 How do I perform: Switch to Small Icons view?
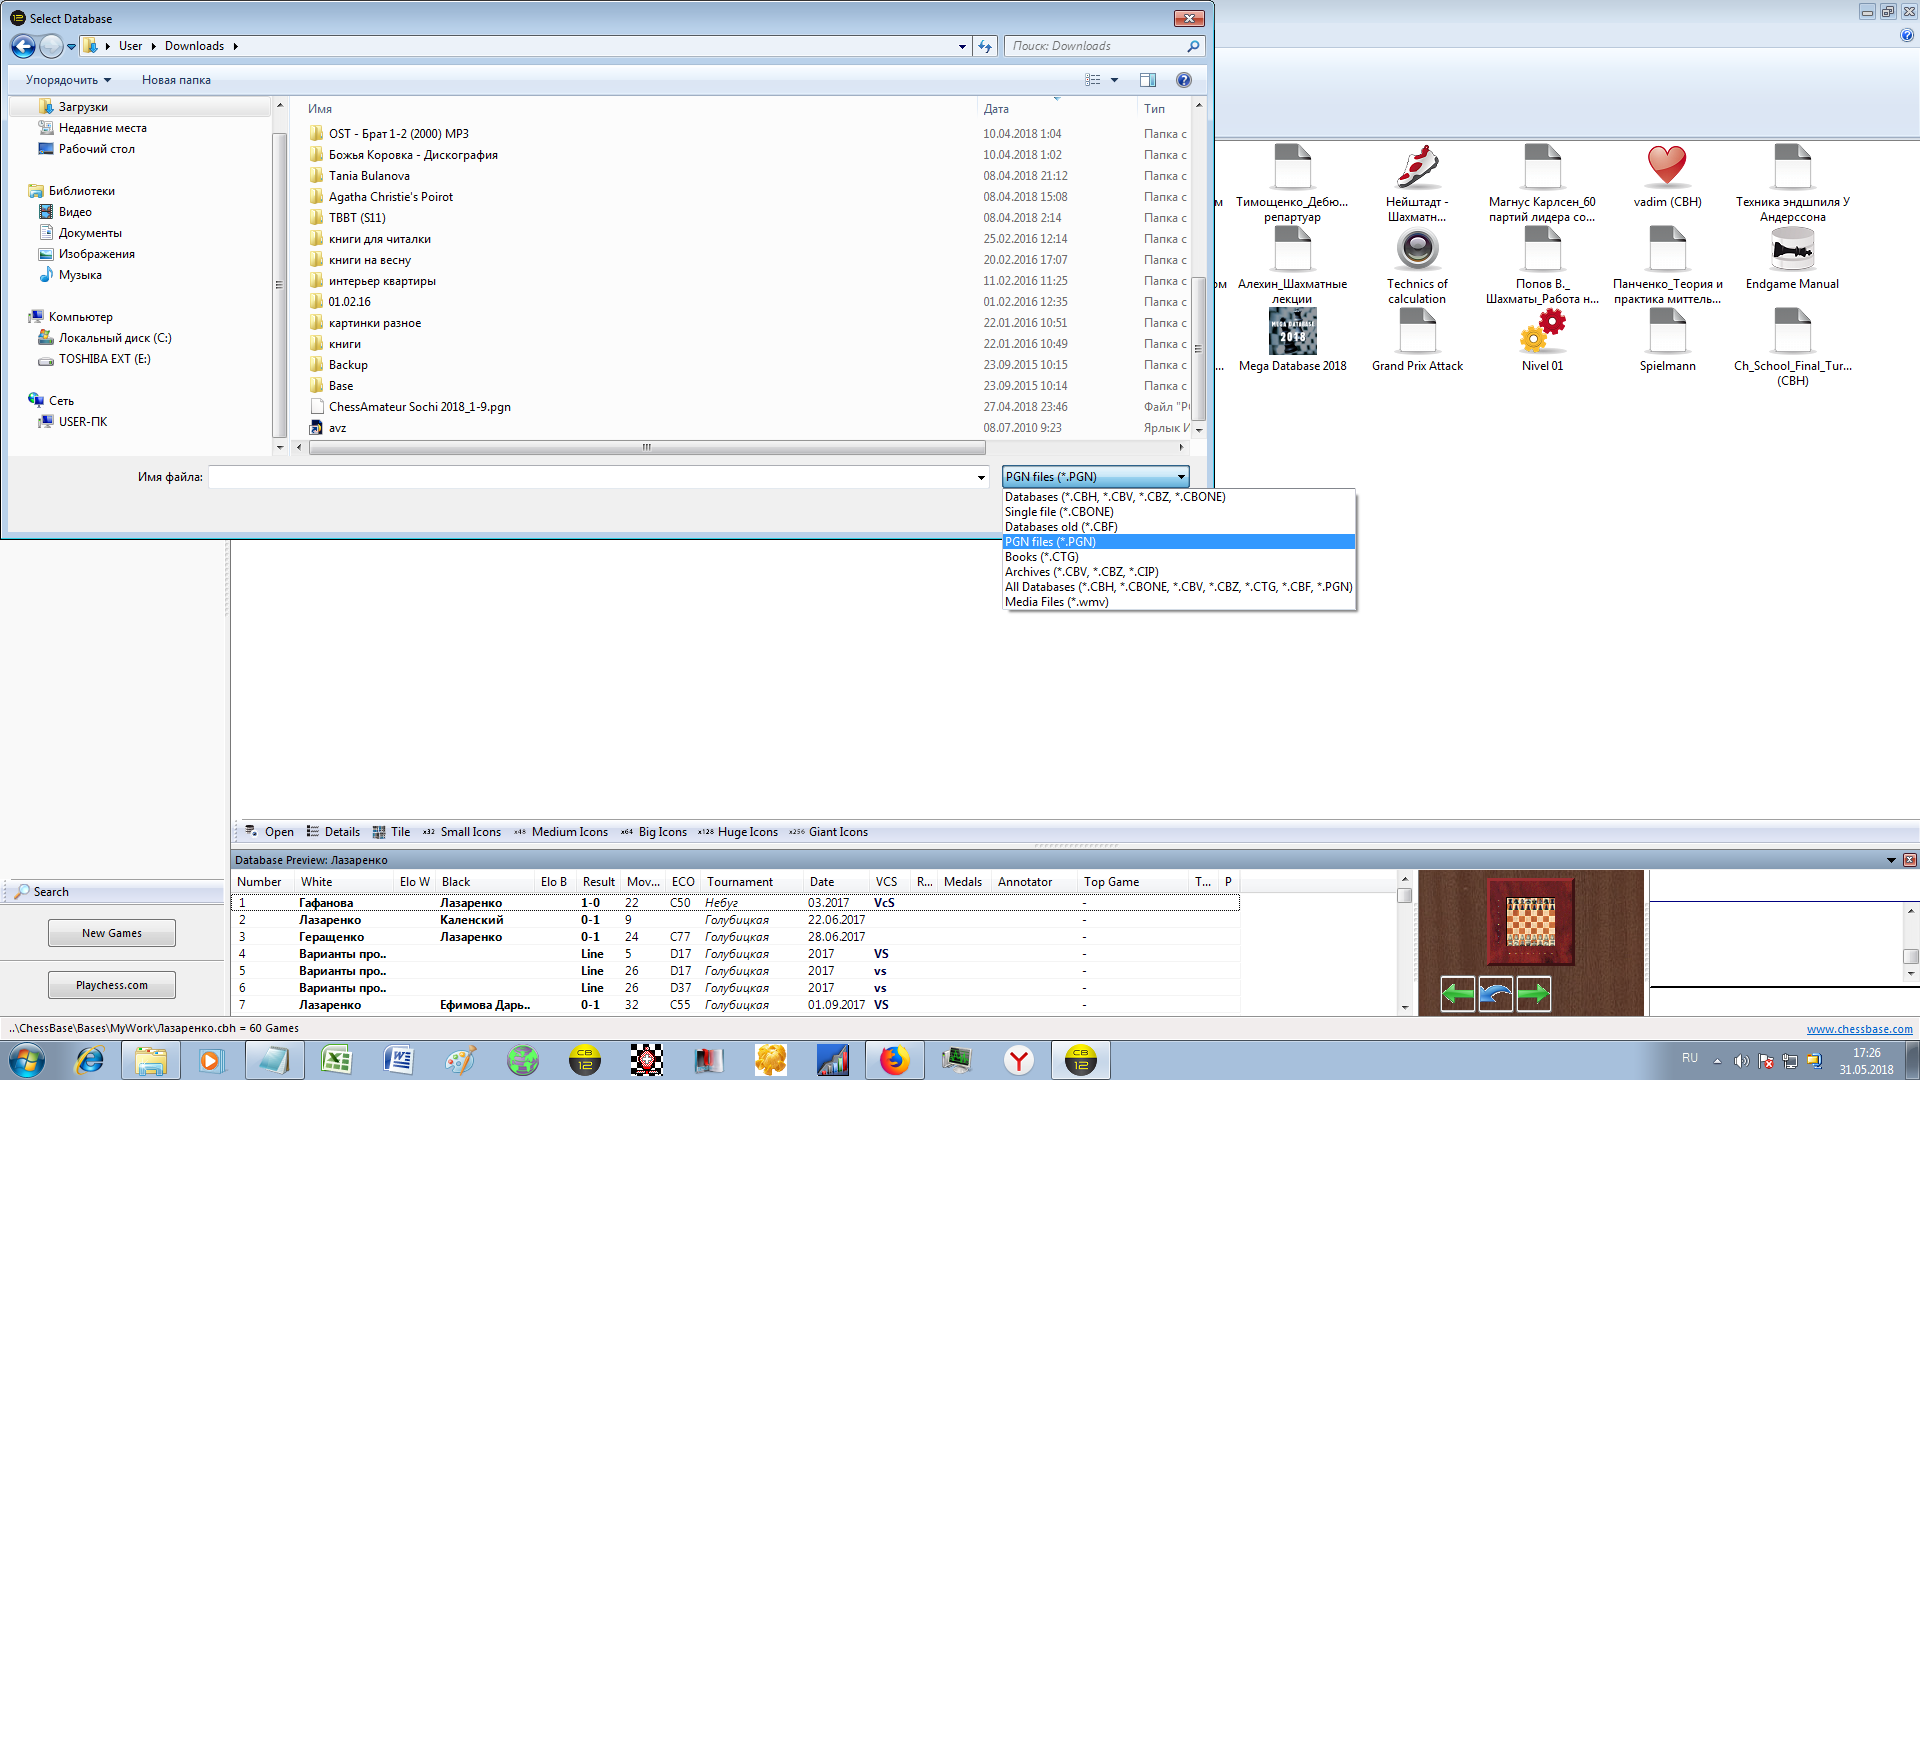461,832
